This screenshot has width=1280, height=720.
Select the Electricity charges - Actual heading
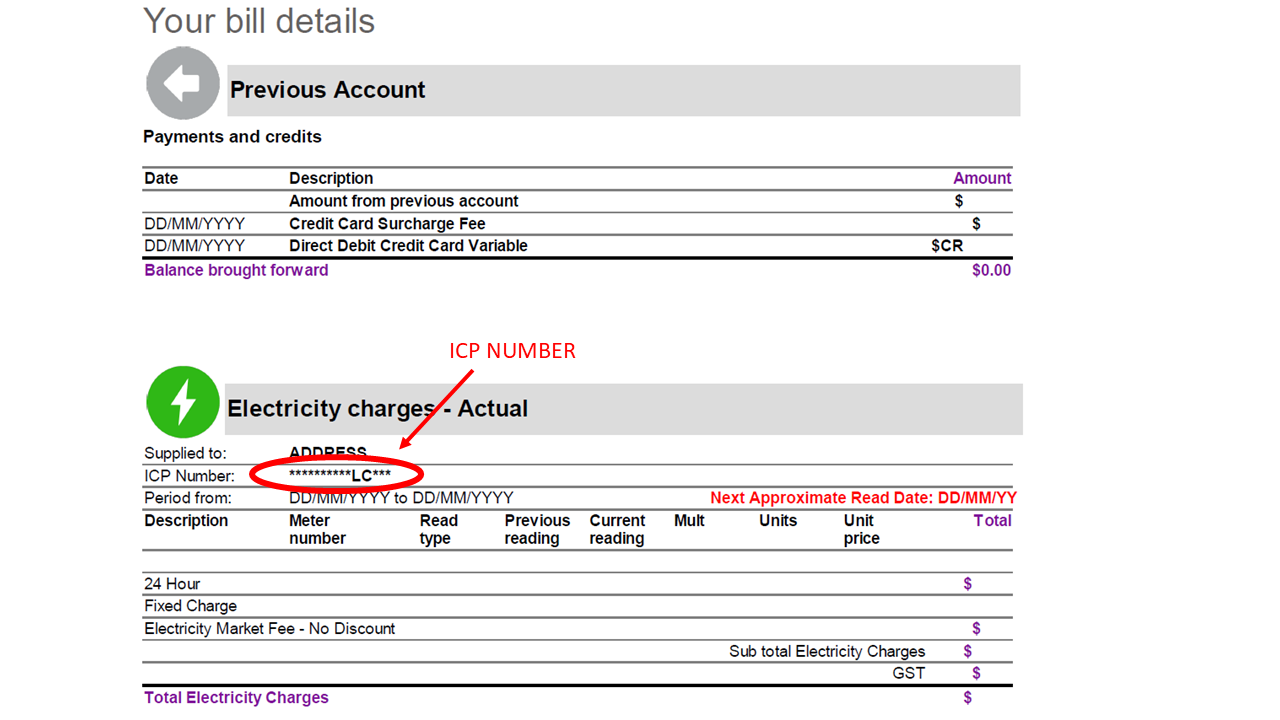(378, 409)
